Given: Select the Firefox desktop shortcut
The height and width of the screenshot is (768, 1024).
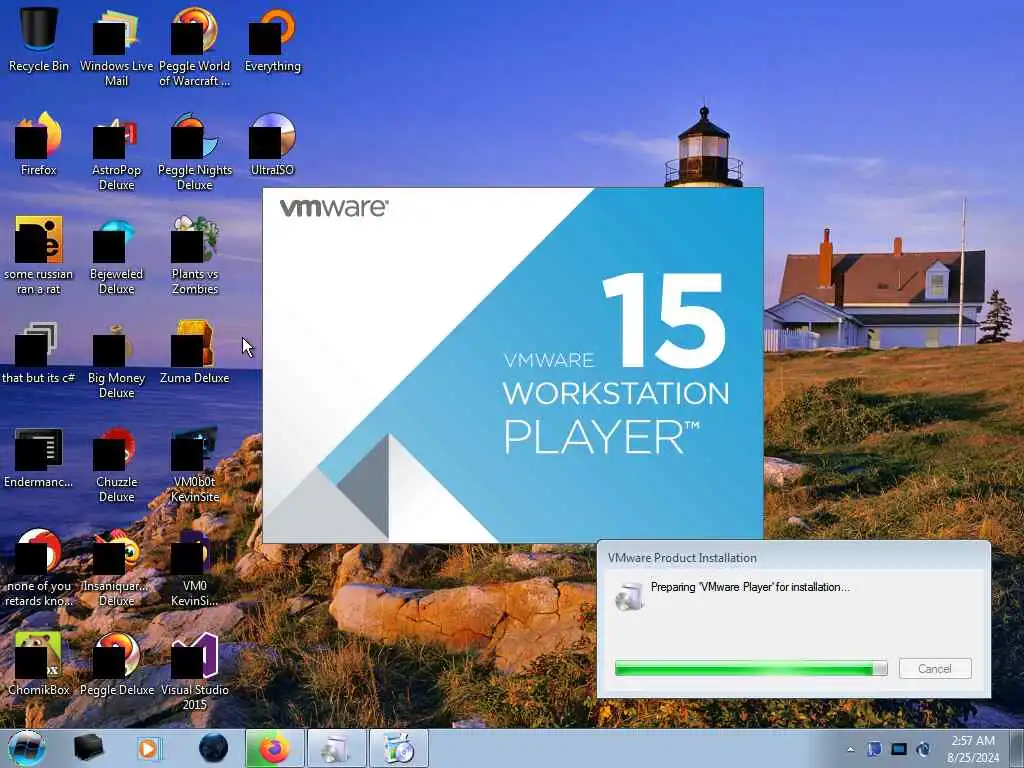Looking at the screenshot, I should click(x=39, y=144).
